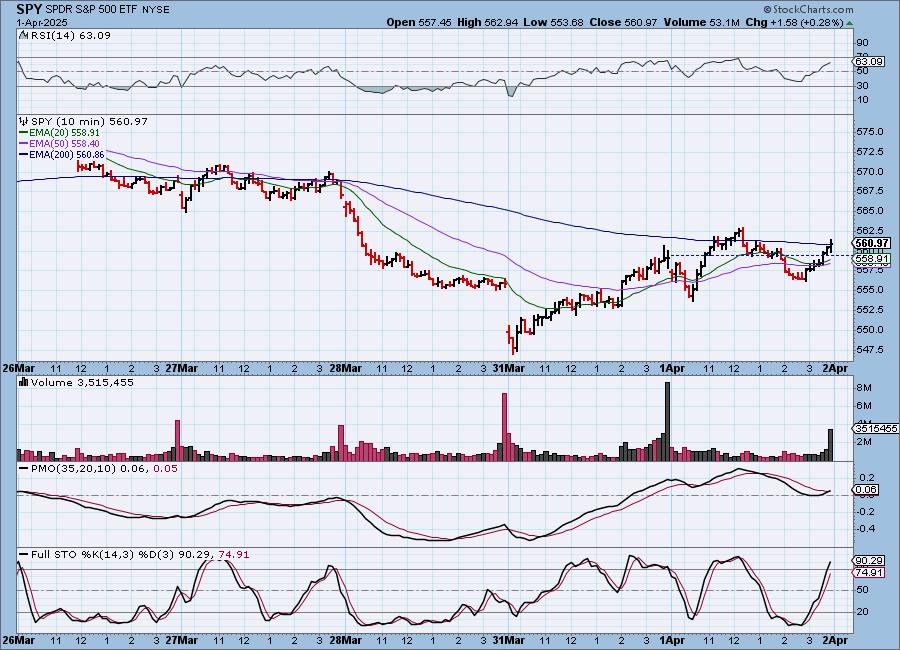Screen dimensions: 900x650
Task: Click the bar icon before SPY (10 min)
Action: [24, 121]
